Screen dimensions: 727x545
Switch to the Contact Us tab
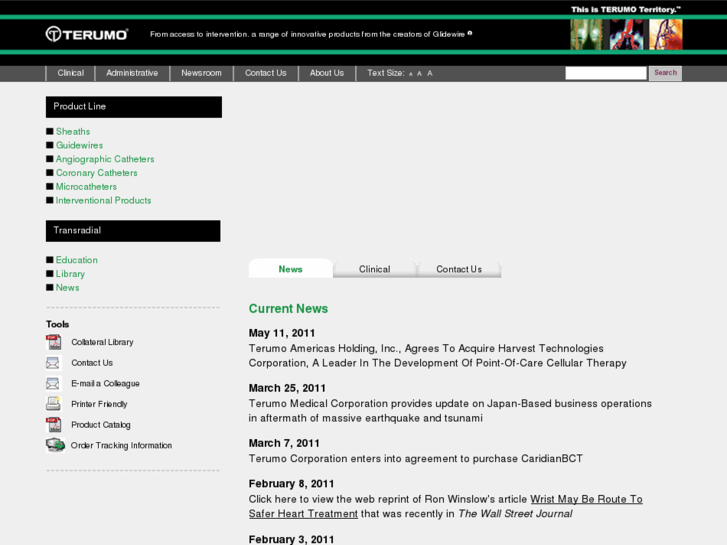point(459,269)
